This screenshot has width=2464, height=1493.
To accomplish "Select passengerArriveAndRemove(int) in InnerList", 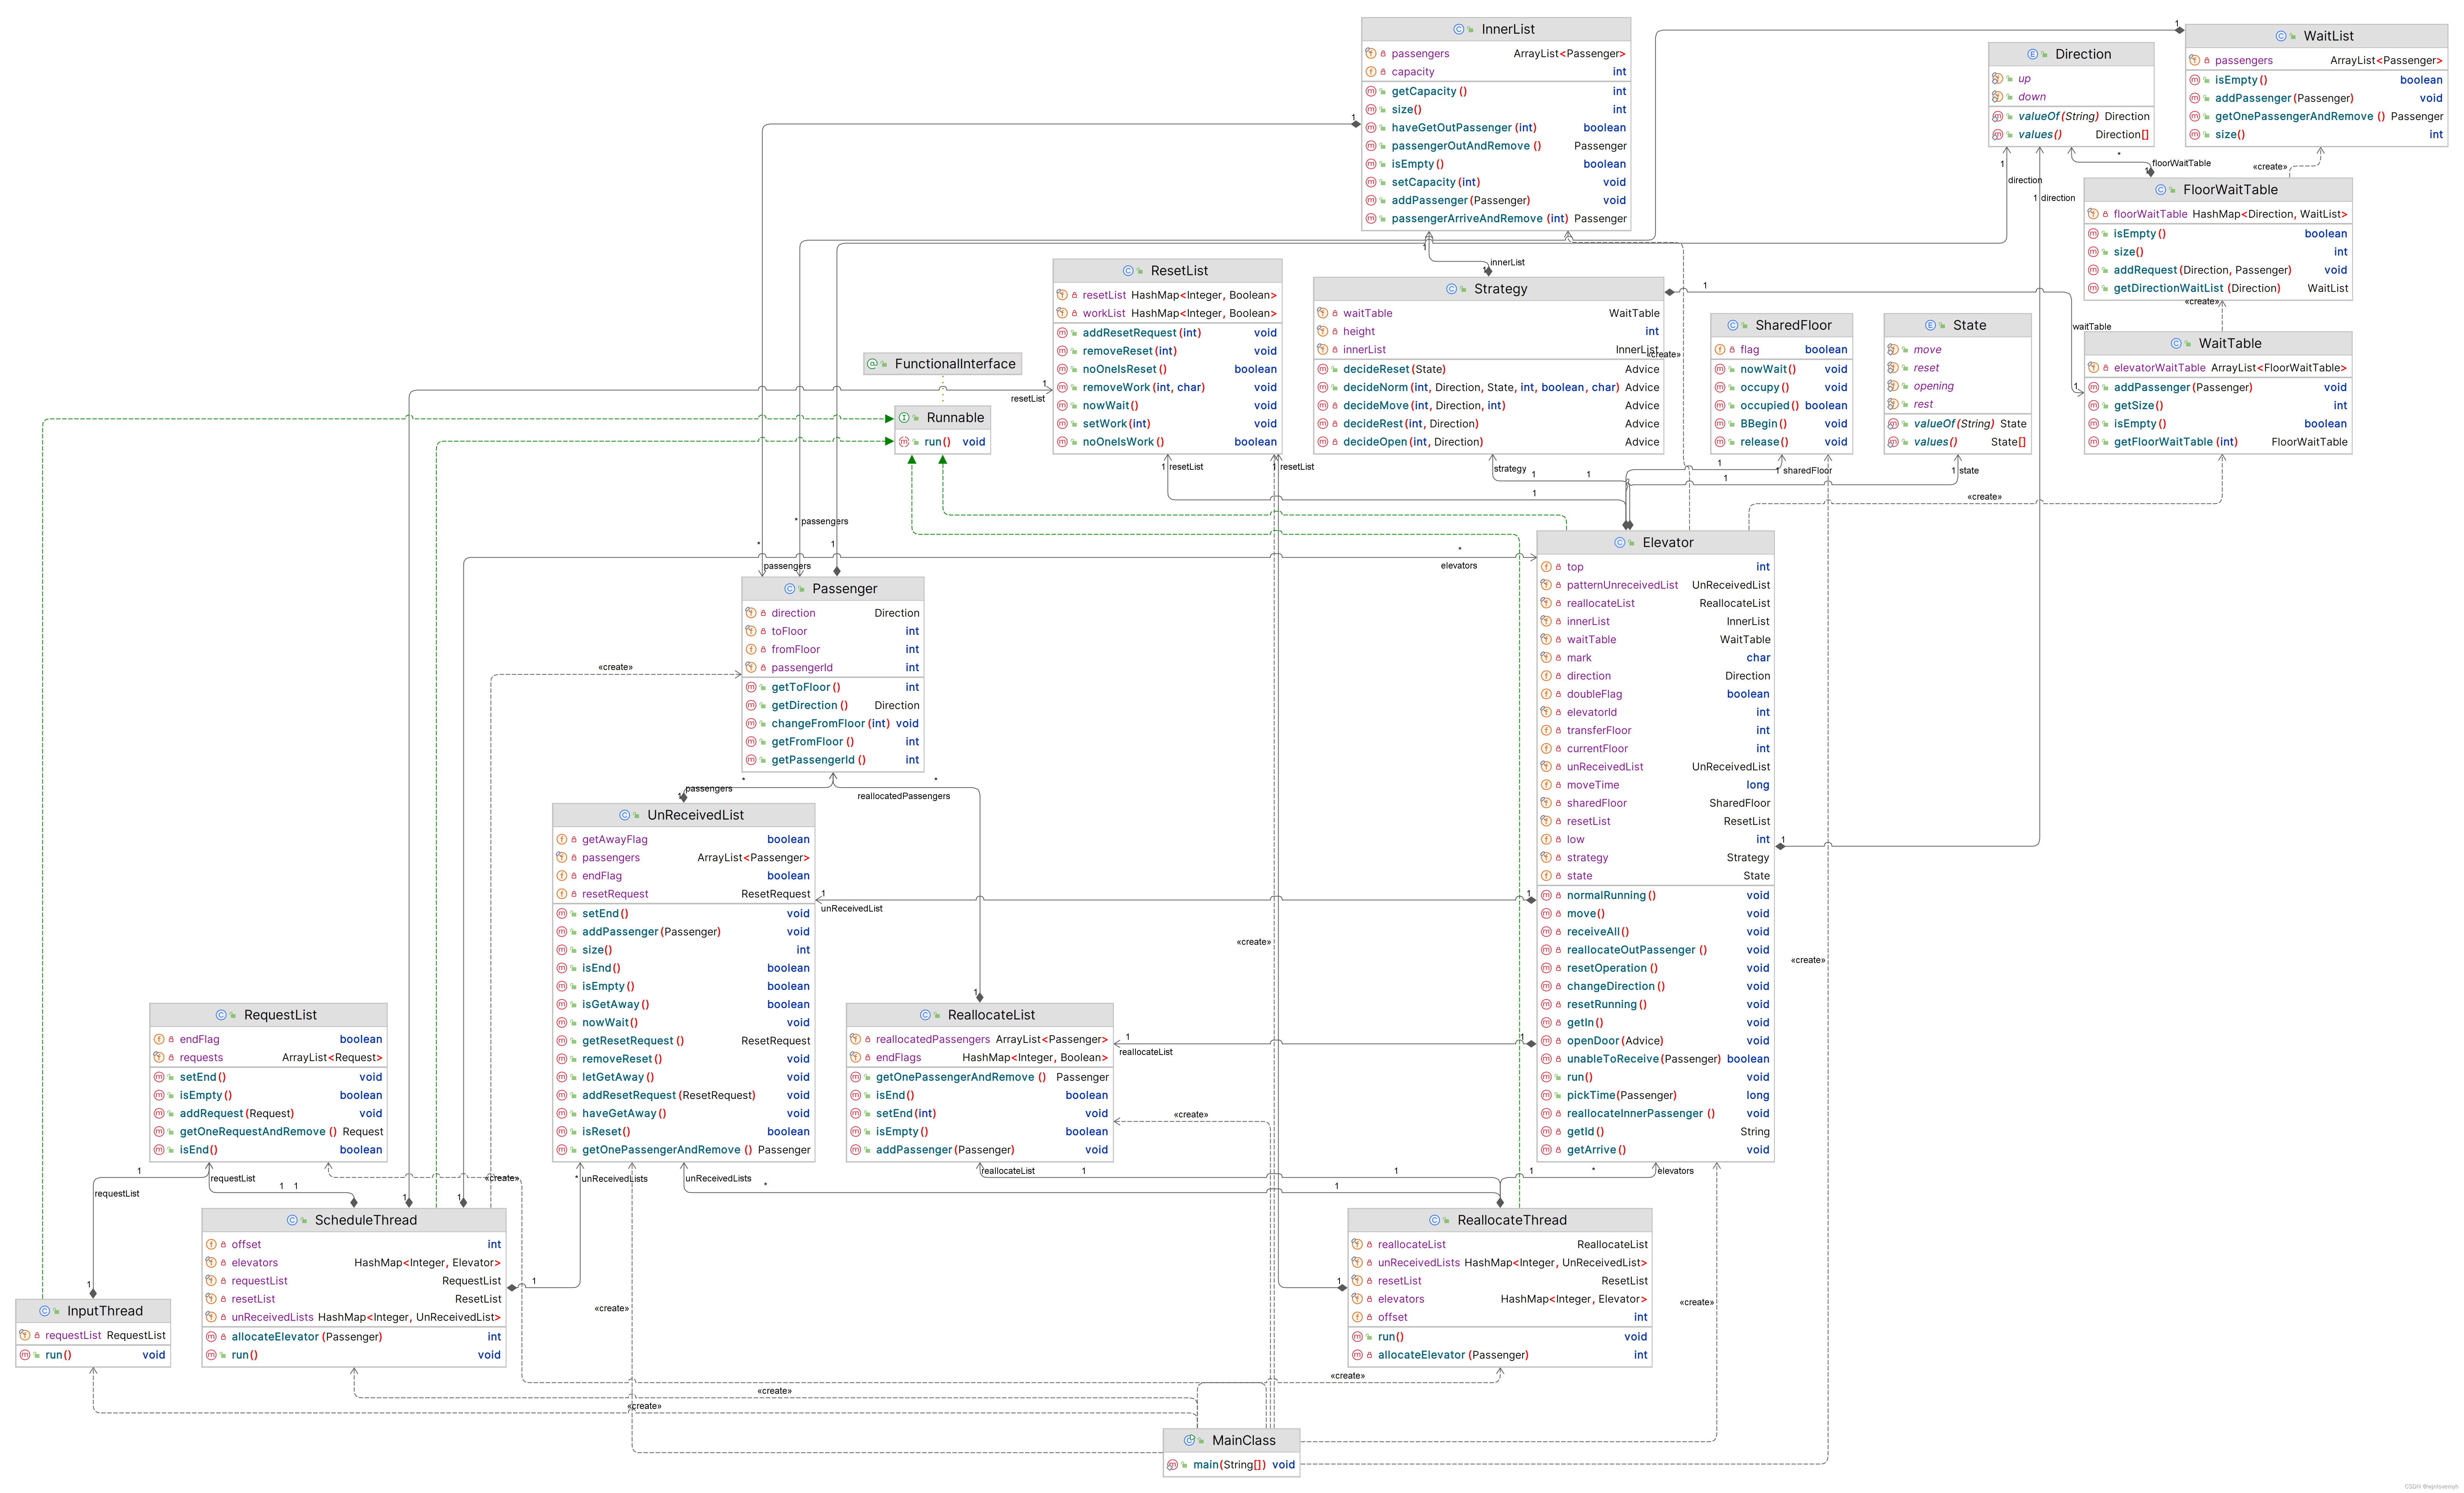I will pyautogui.click(x=1496, y=219).
